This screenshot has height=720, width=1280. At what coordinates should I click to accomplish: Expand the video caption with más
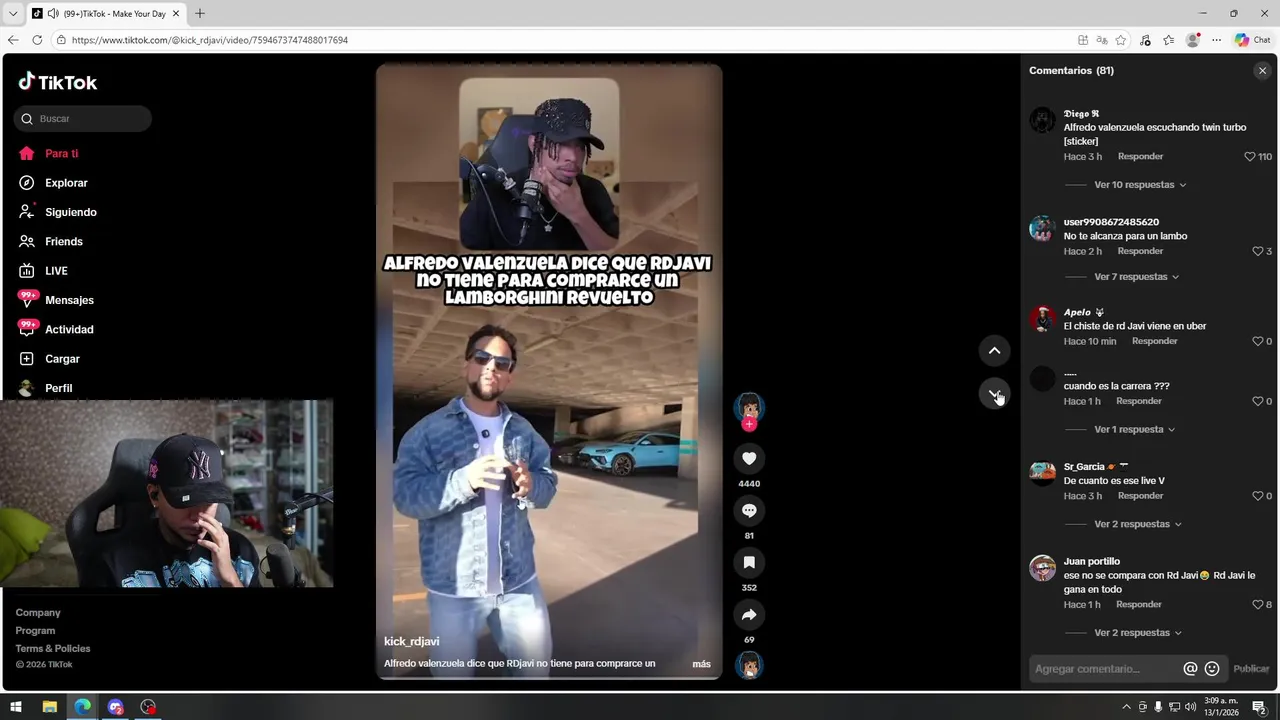701,664
